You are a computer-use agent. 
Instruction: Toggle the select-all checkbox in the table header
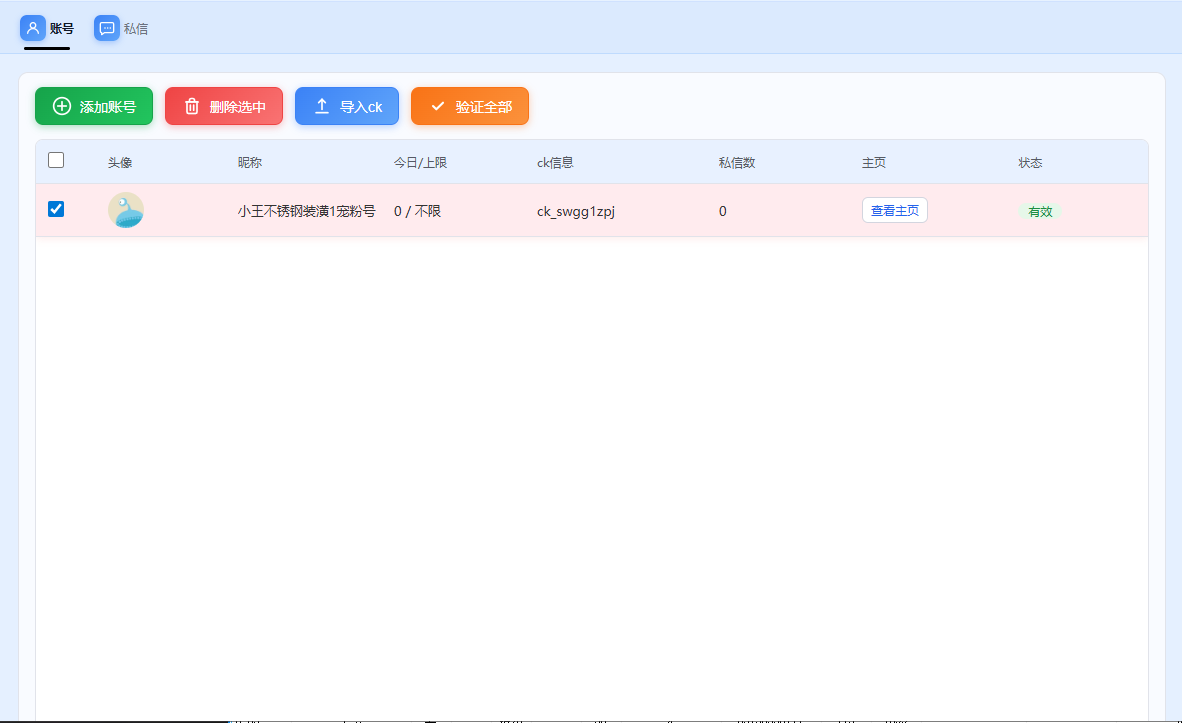[56, 160]
